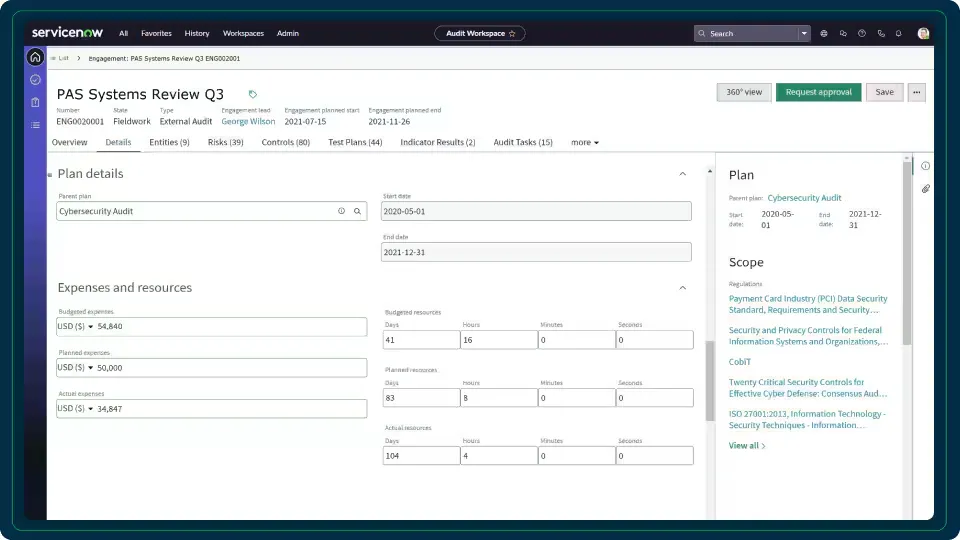Open the Favorites menu
The width and height of the screenshot is (960, 540).
pos(156,34)
